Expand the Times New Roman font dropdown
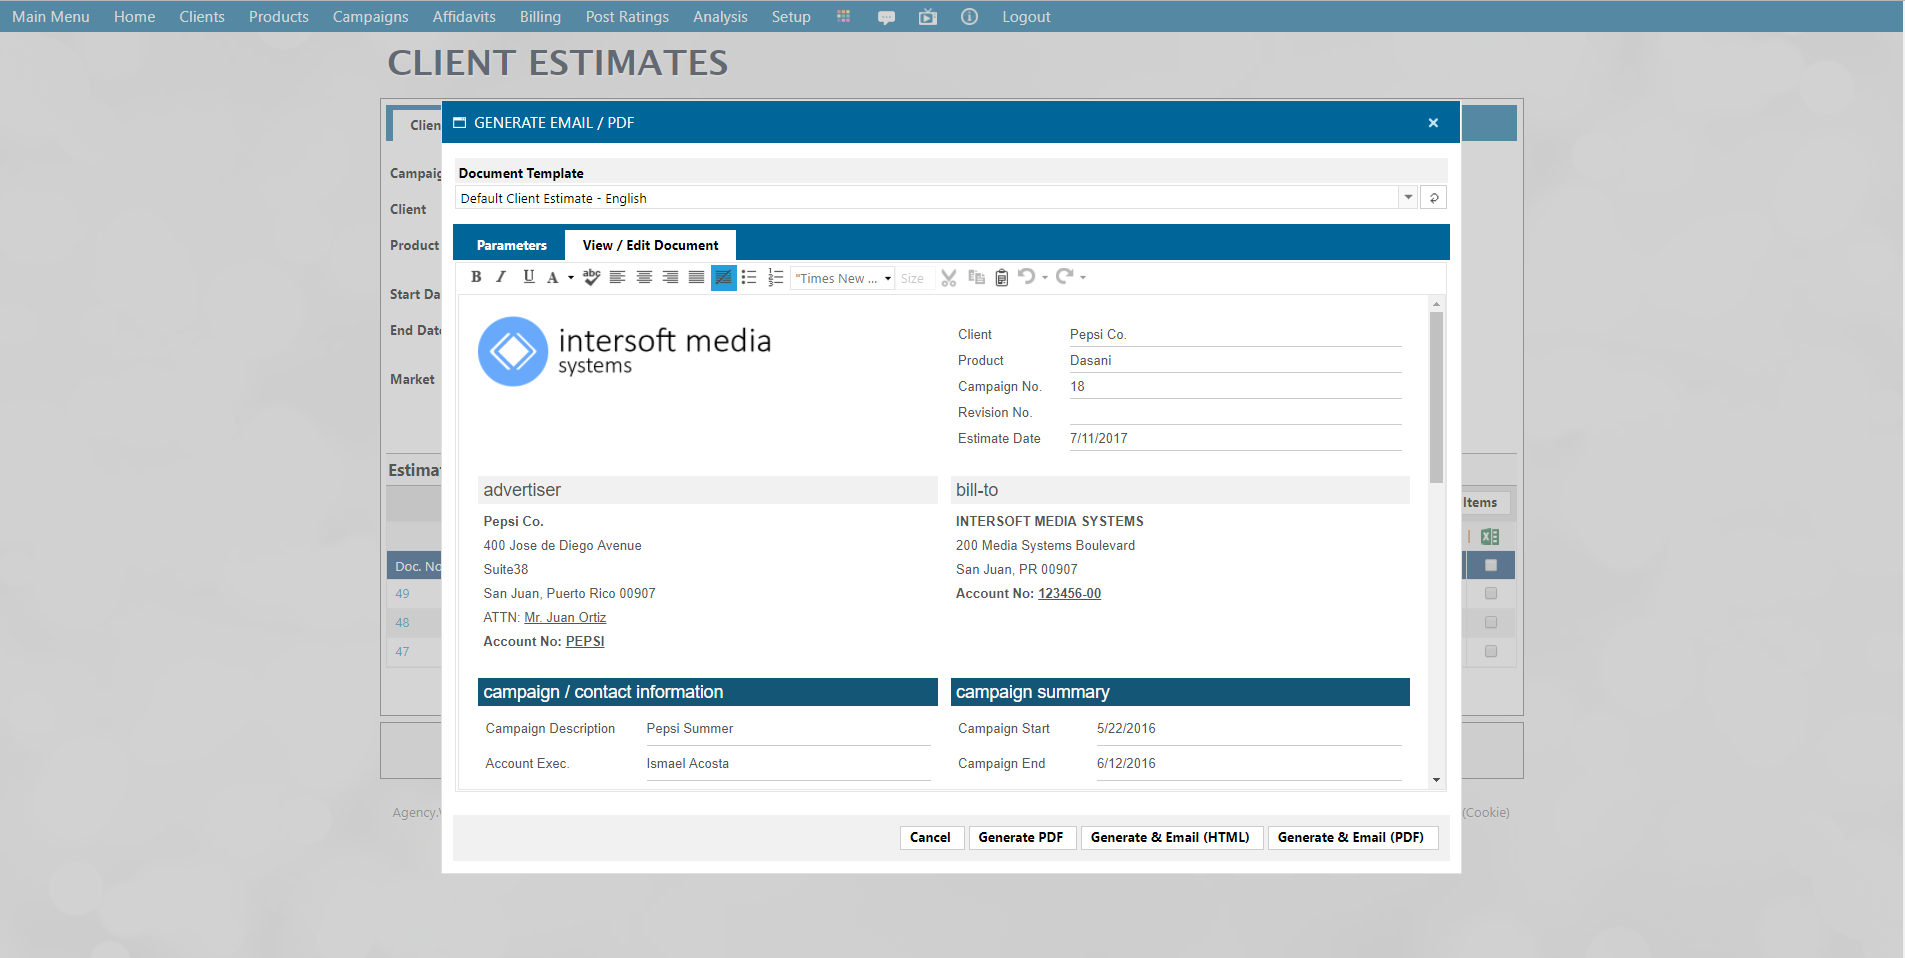The height and width of the screenshot is (958, 1905). [x=887, y=279]
